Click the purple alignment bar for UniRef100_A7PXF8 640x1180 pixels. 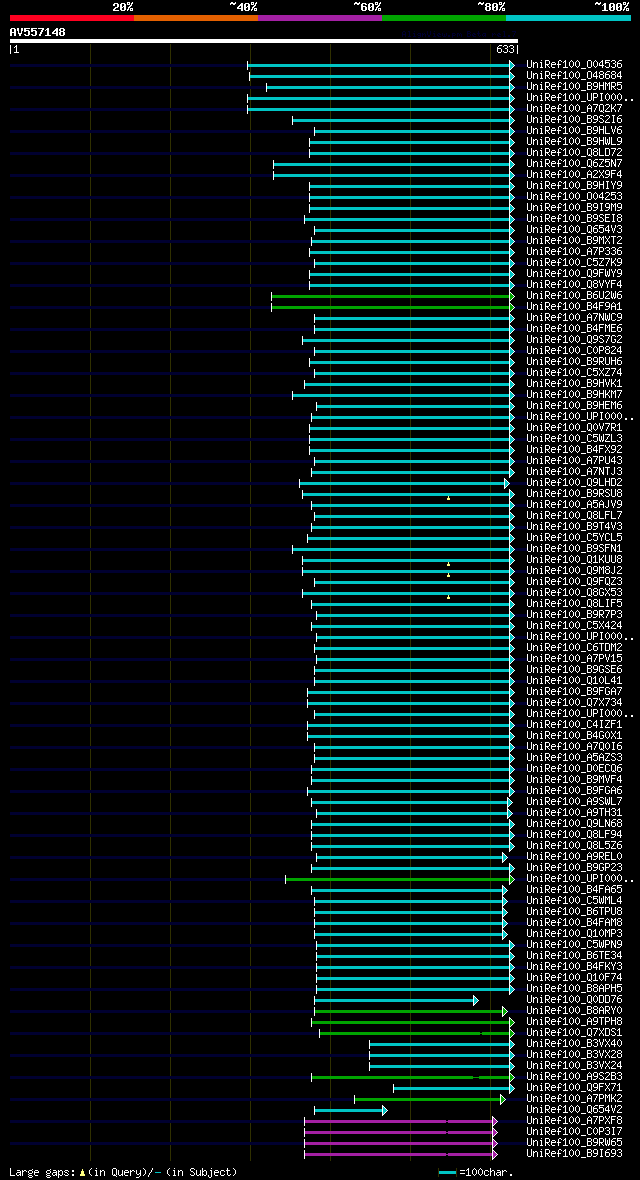401,1121
